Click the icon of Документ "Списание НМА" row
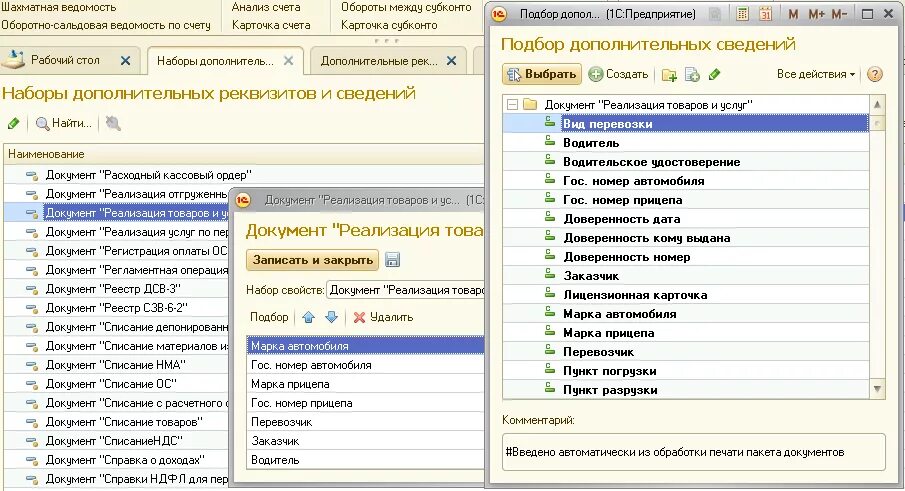The height and width of the screenshot is (491, 905). [x=32, y=365]
